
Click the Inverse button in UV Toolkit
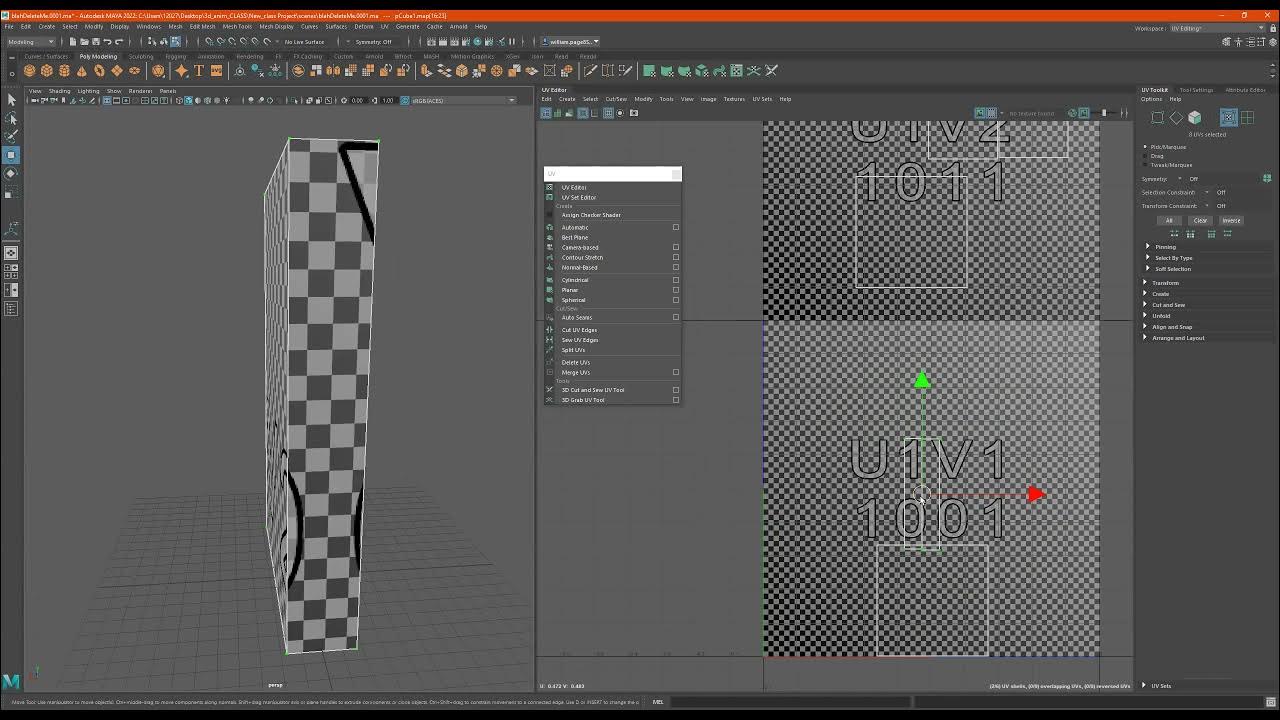point(1231,221)
